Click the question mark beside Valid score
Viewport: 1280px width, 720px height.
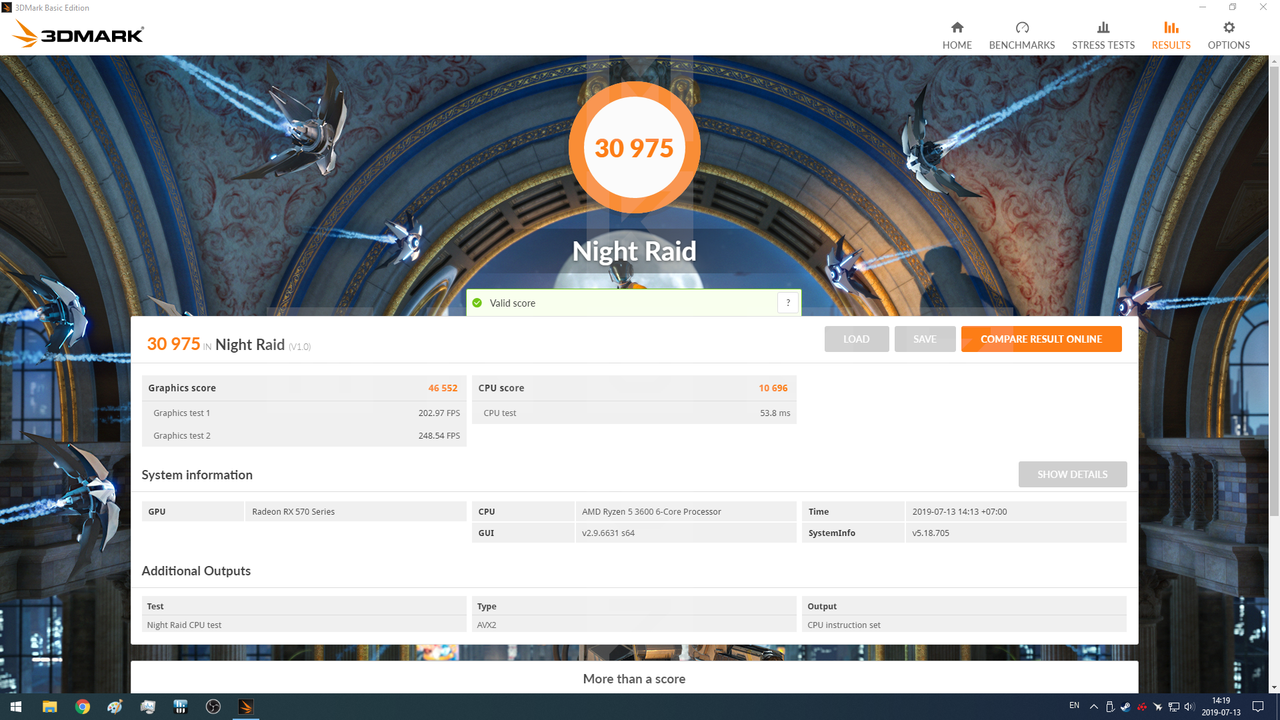788,302
